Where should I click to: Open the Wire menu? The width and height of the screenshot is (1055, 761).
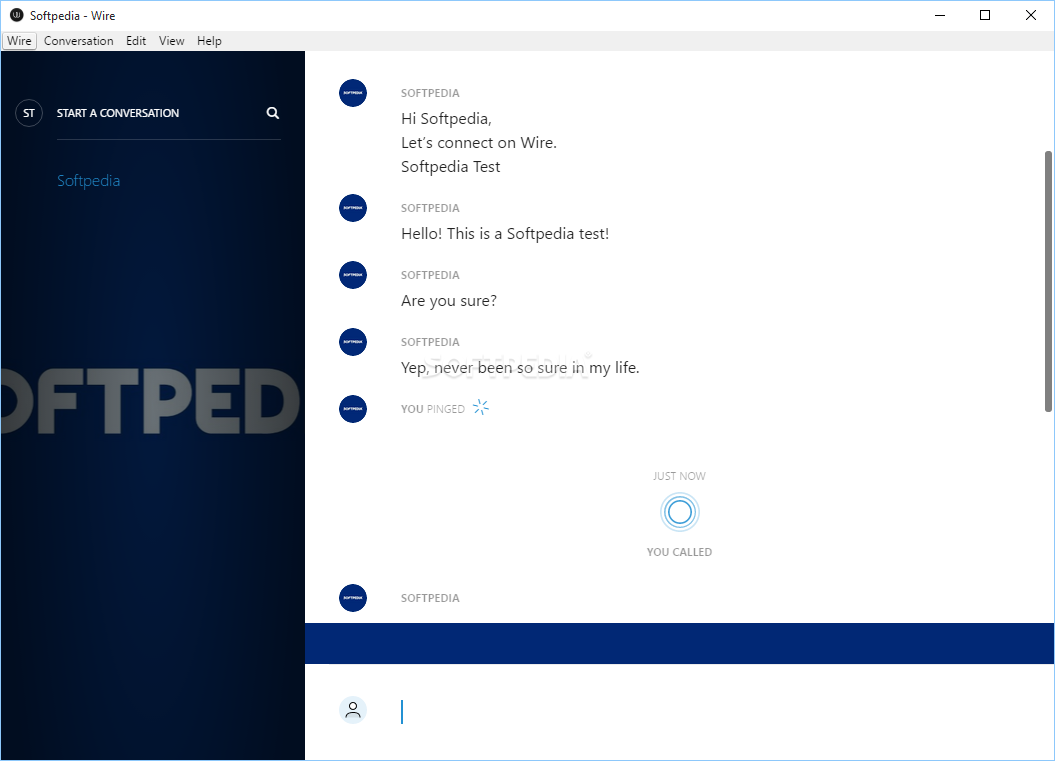point(19,41)
